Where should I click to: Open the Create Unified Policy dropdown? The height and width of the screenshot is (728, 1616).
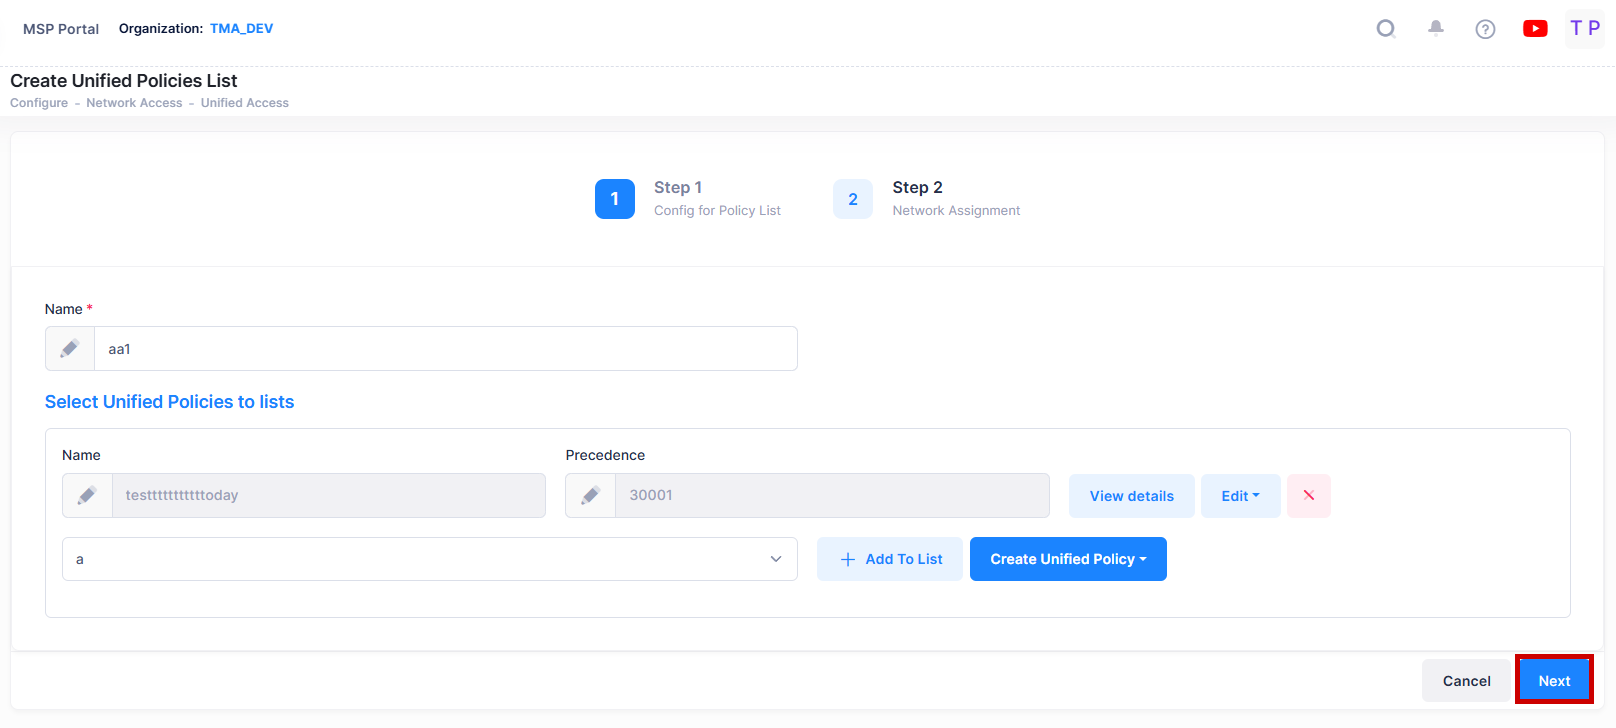1067,559
